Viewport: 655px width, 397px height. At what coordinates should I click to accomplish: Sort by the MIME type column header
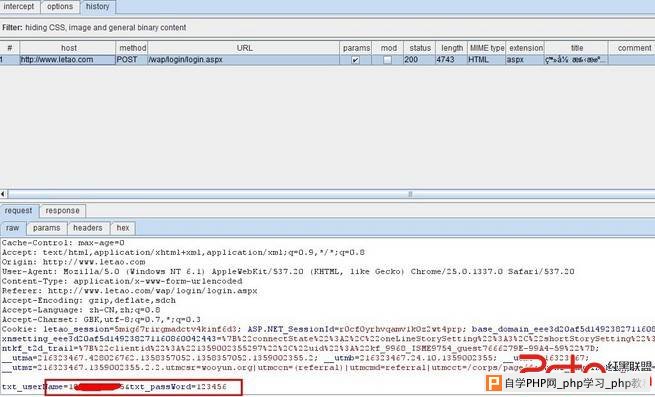point(487,48)
